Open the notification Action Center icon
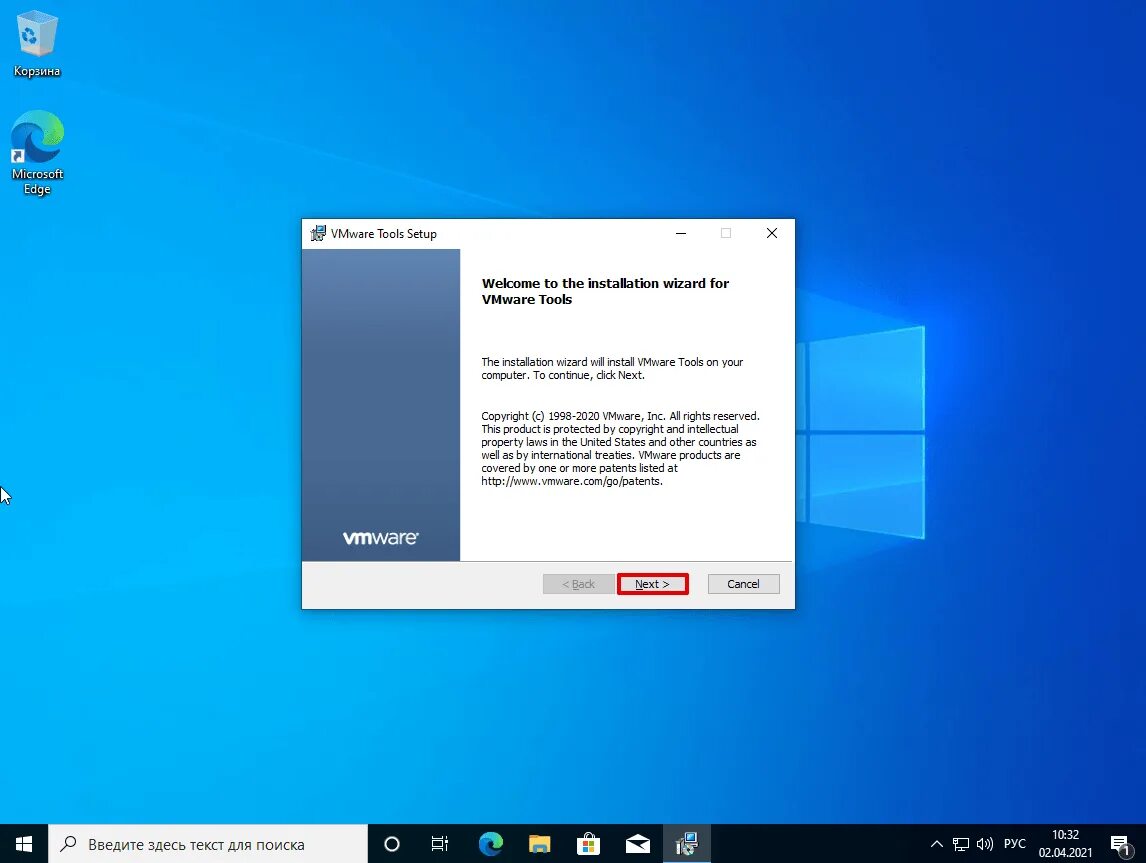 (x=1120, y=844)
